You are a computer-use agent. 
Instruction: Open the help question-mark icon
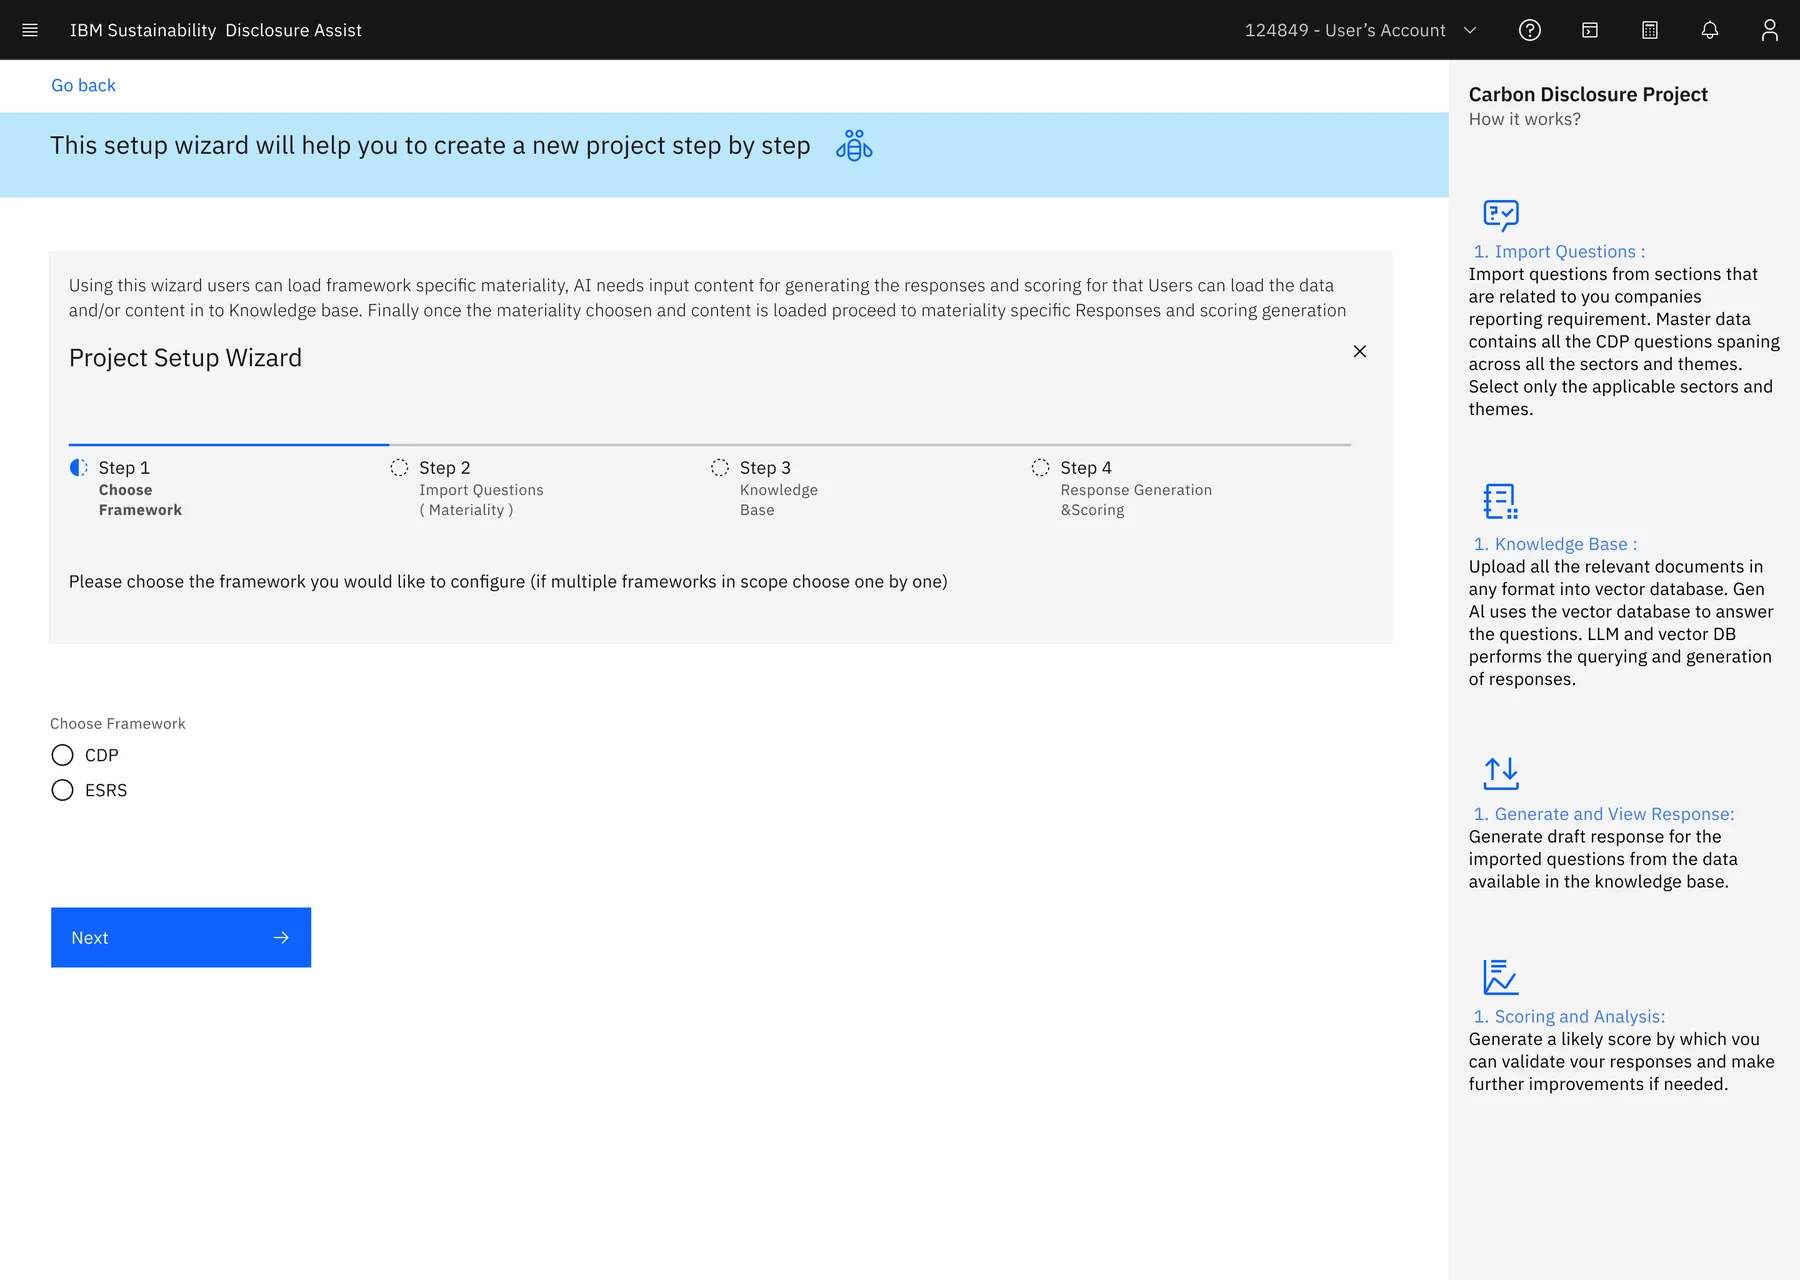click(x=1530, y=30)
